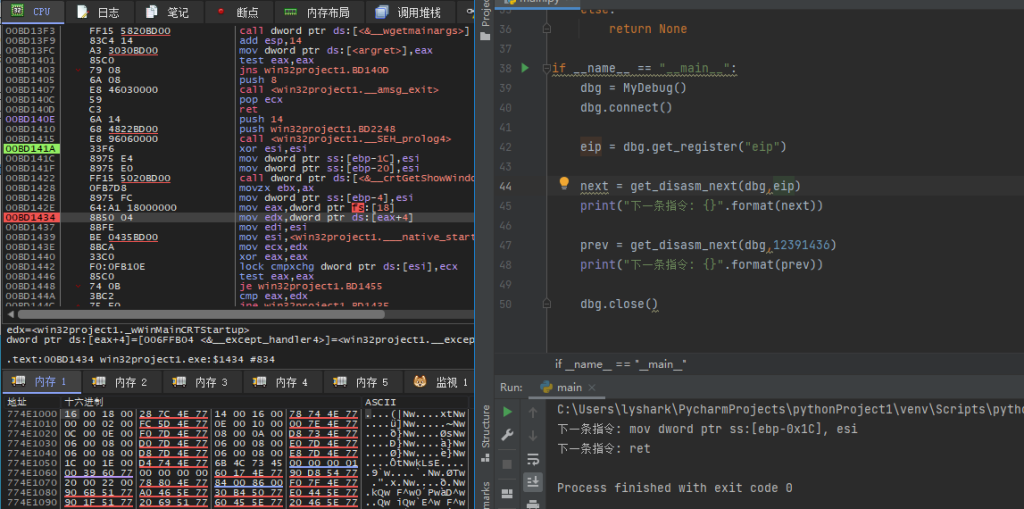
Task: Click the fold marker at line 36
Action: [x=548, y=30]
